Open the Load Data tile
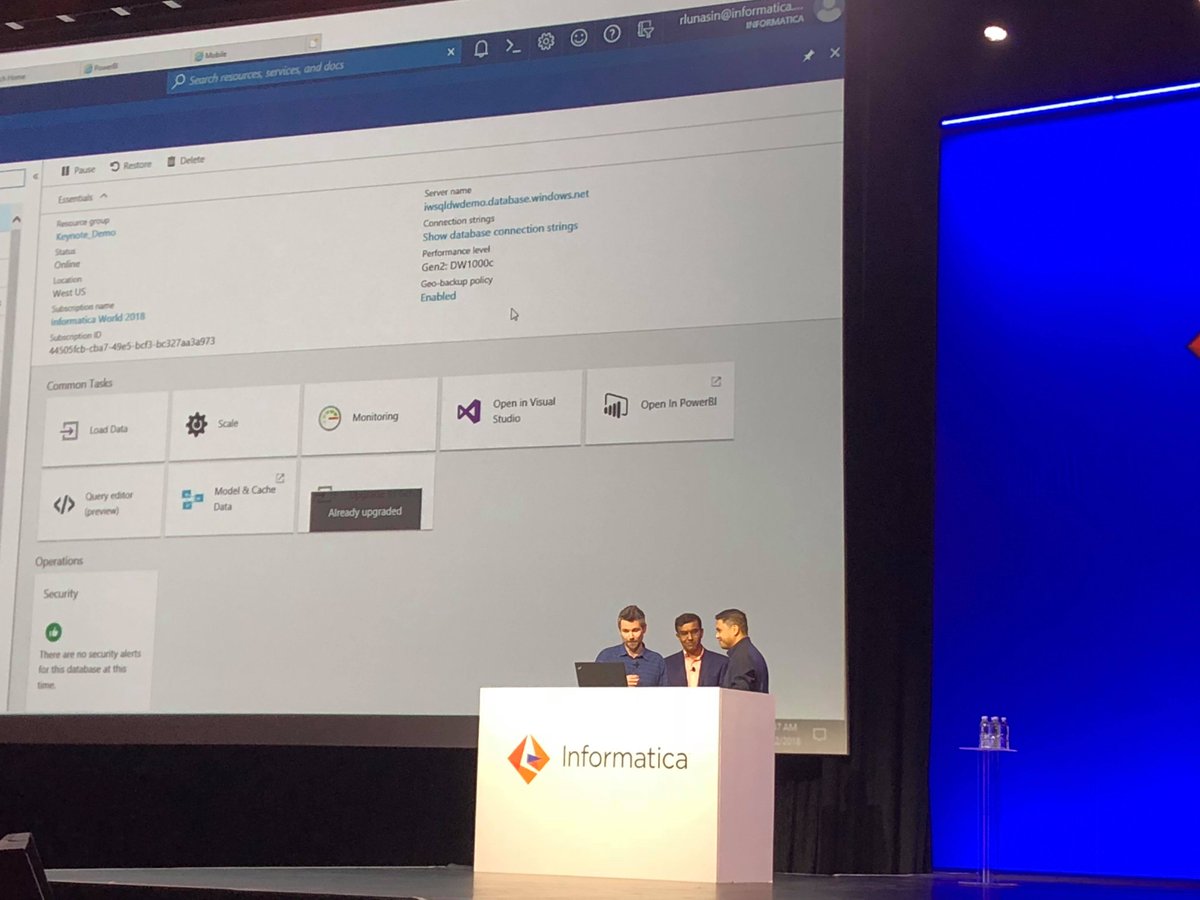1200x900 pixels. click(105, 430)
